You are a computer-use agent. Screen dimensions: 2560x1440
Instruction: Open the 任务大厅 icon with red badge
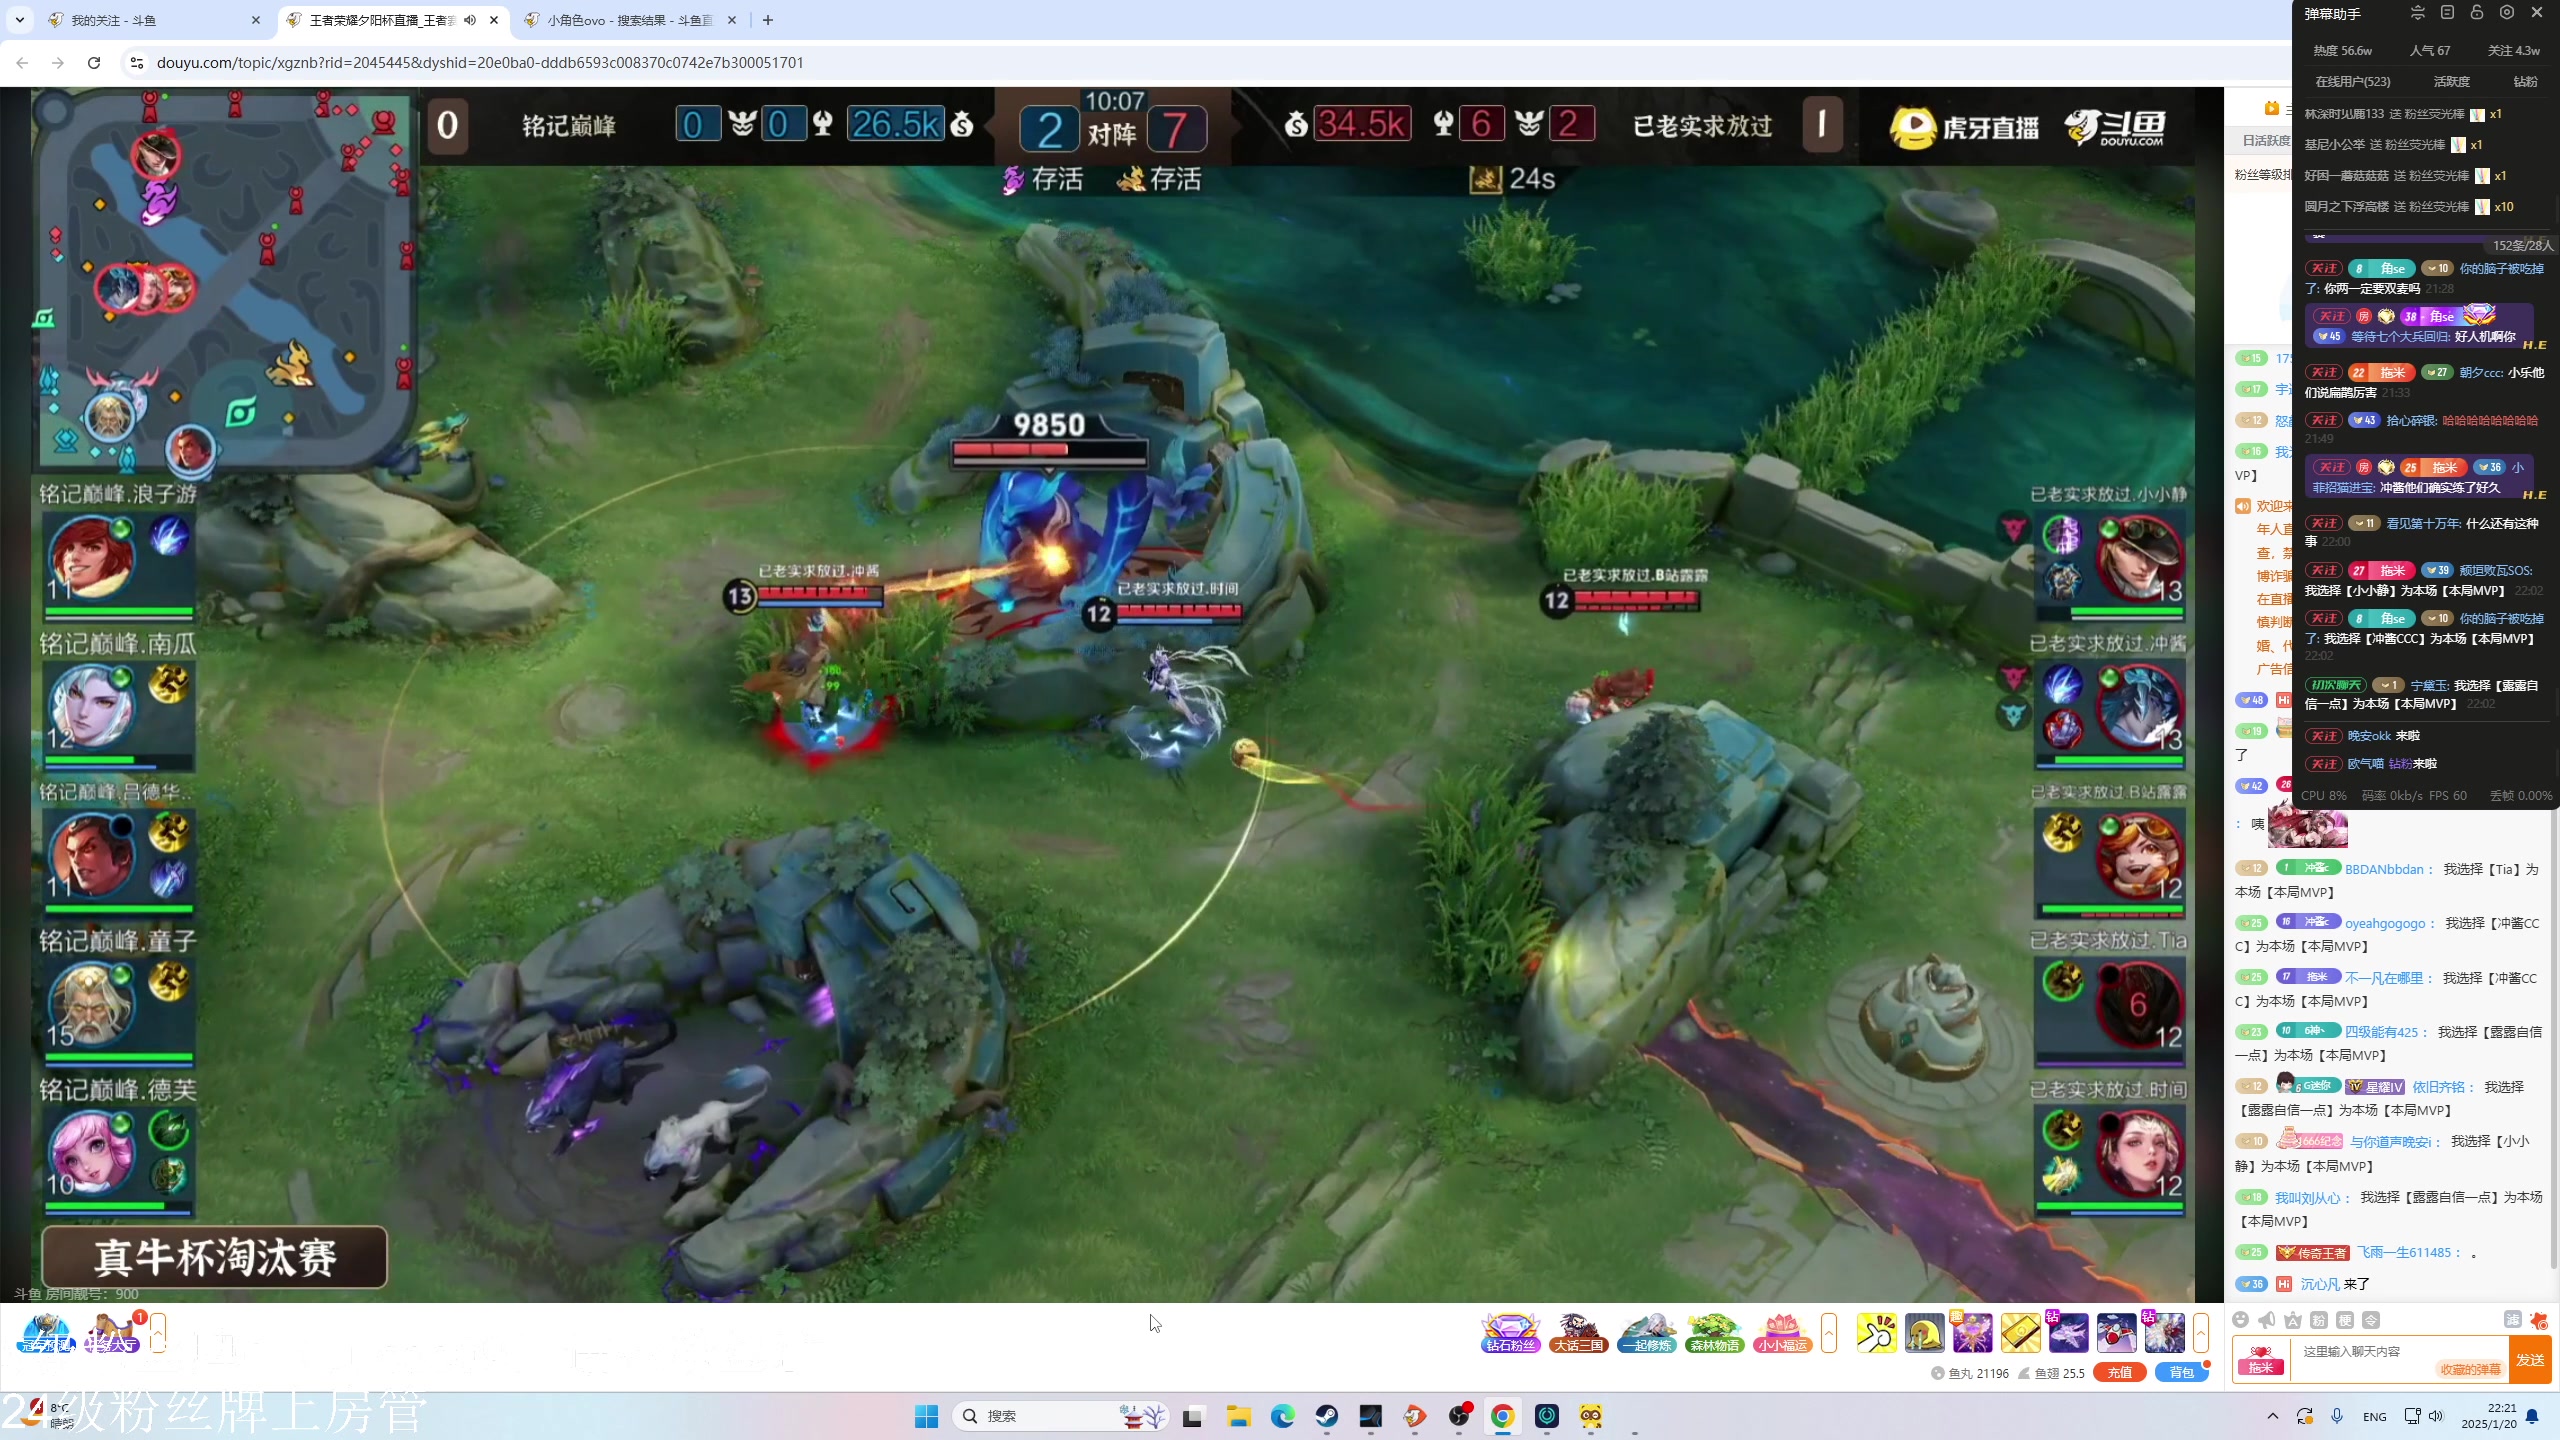coord(112,1333)
